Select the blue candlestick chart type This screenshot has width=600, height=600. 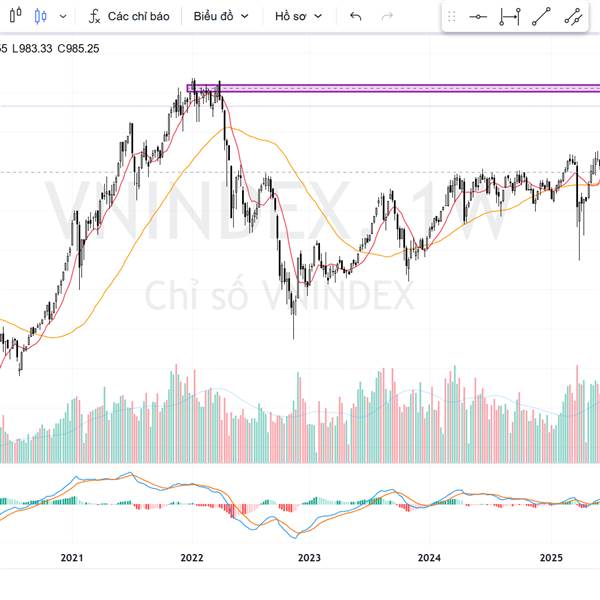(x=41, y=16)
